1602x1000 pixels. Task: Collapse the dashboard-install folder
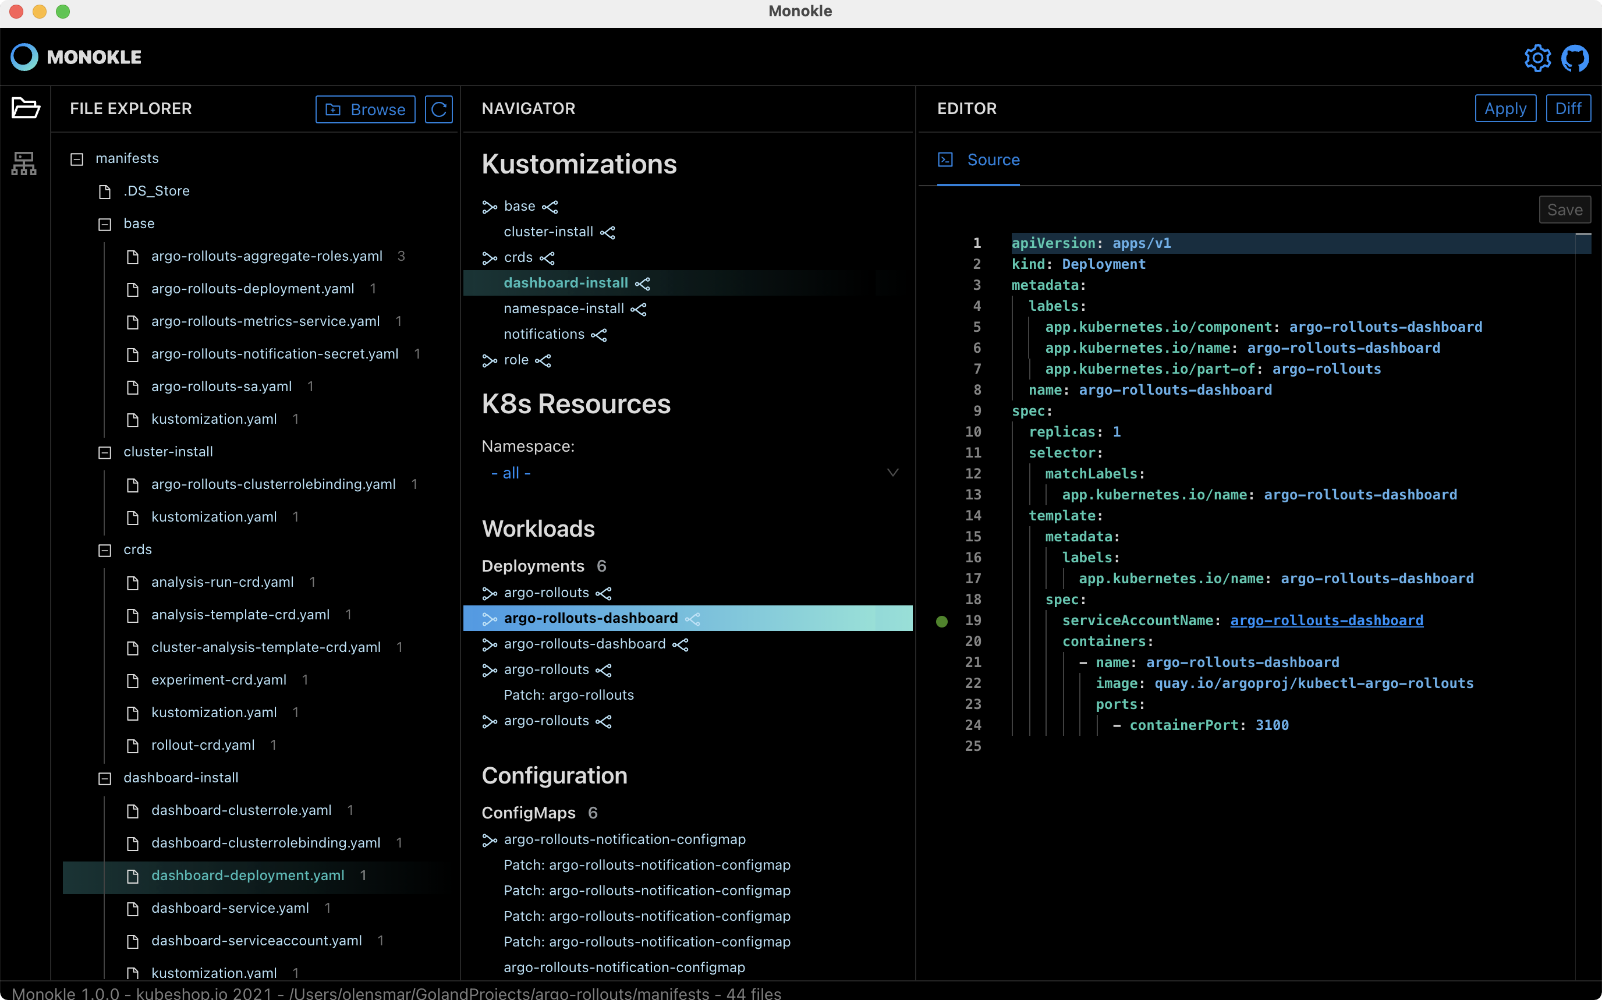pos(104,778)
